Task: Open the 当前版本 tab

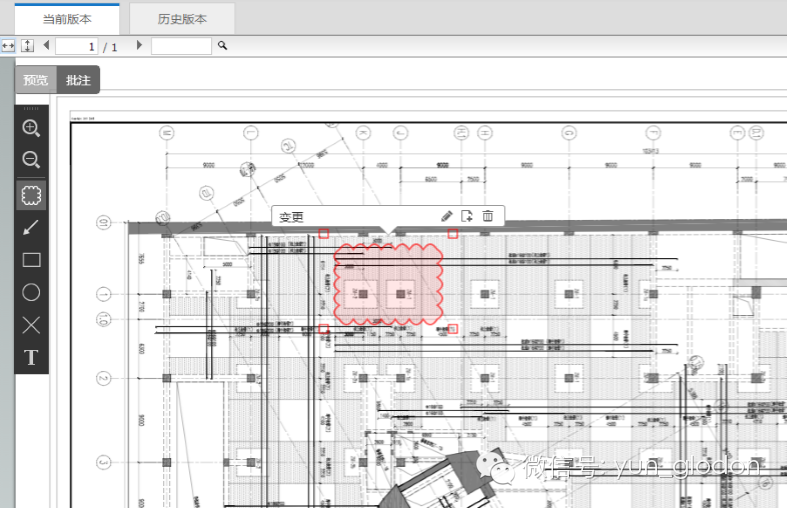Action: (x=67, y=19)
